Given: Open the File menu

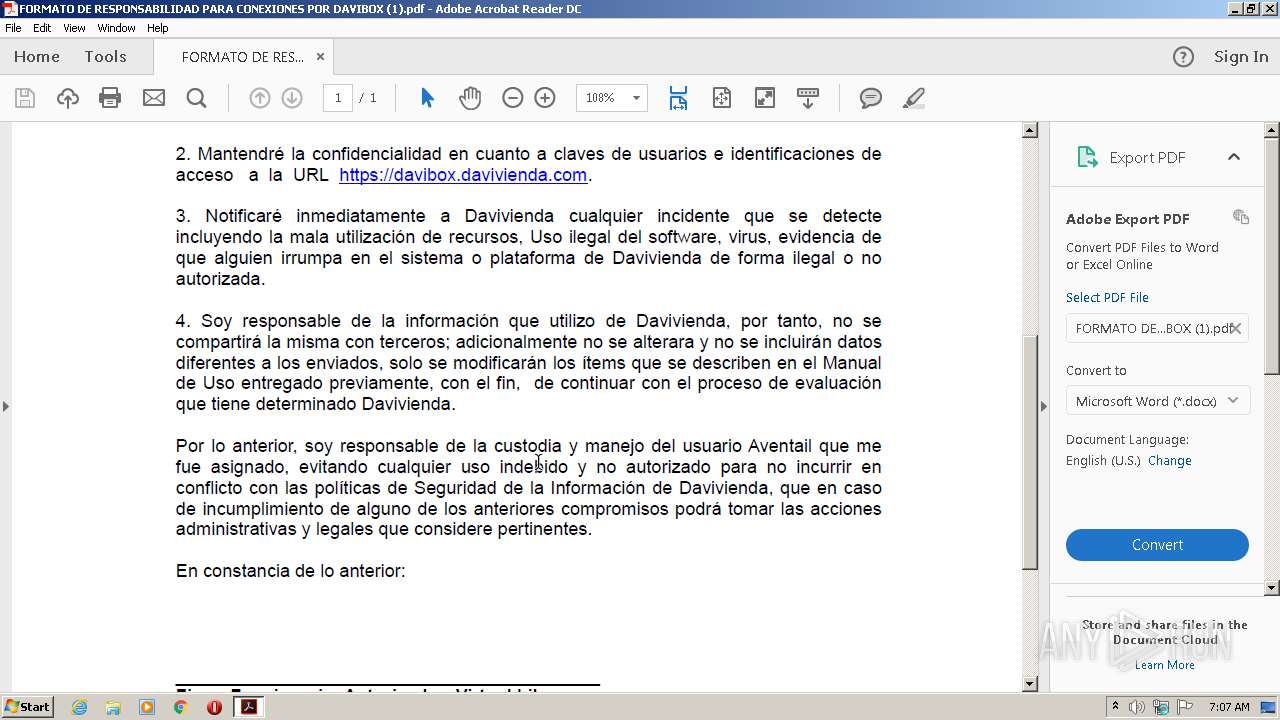Looking at the screenshot, I should coord(13,28).
